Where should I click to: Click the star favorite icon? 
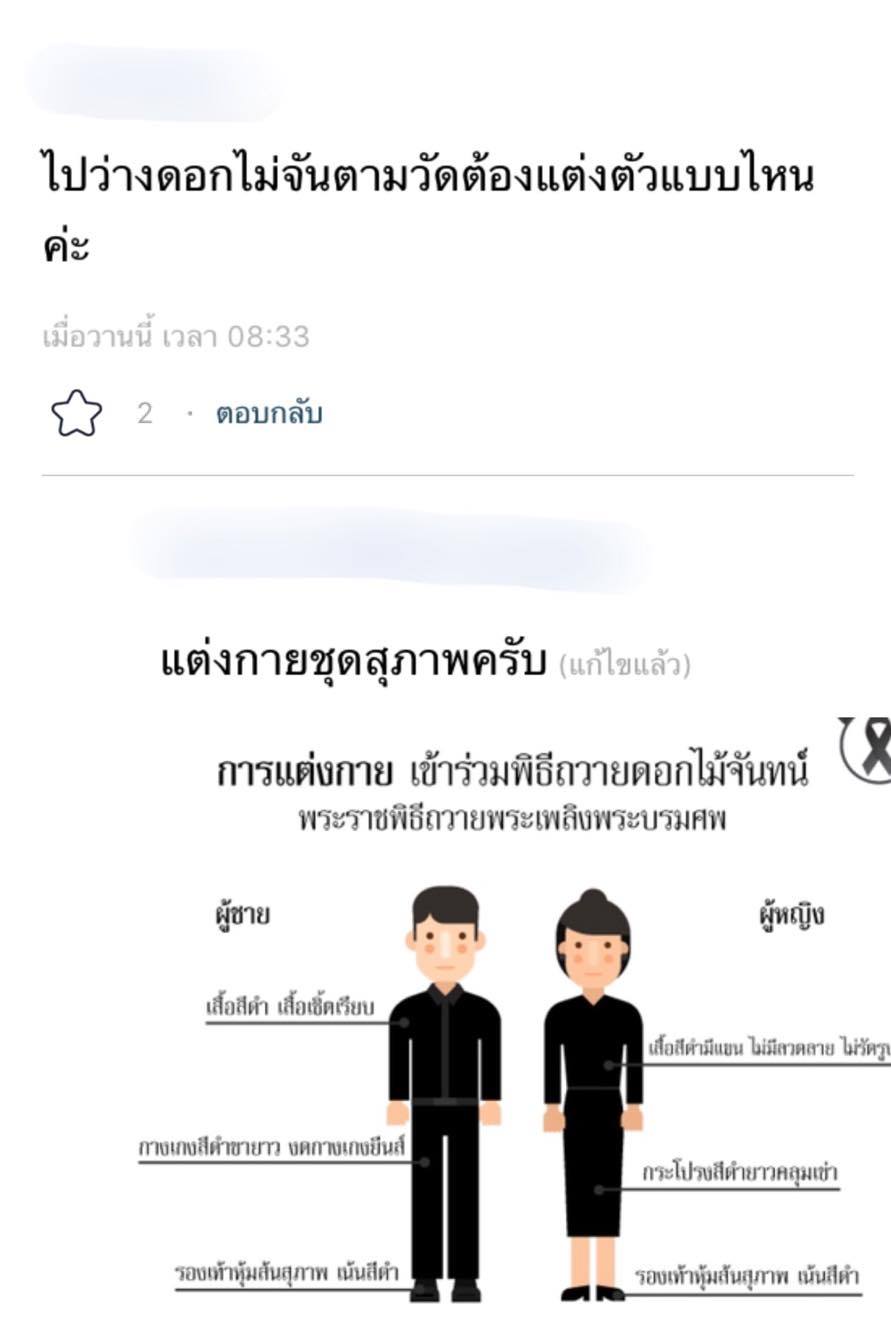(x=76, y=413)
